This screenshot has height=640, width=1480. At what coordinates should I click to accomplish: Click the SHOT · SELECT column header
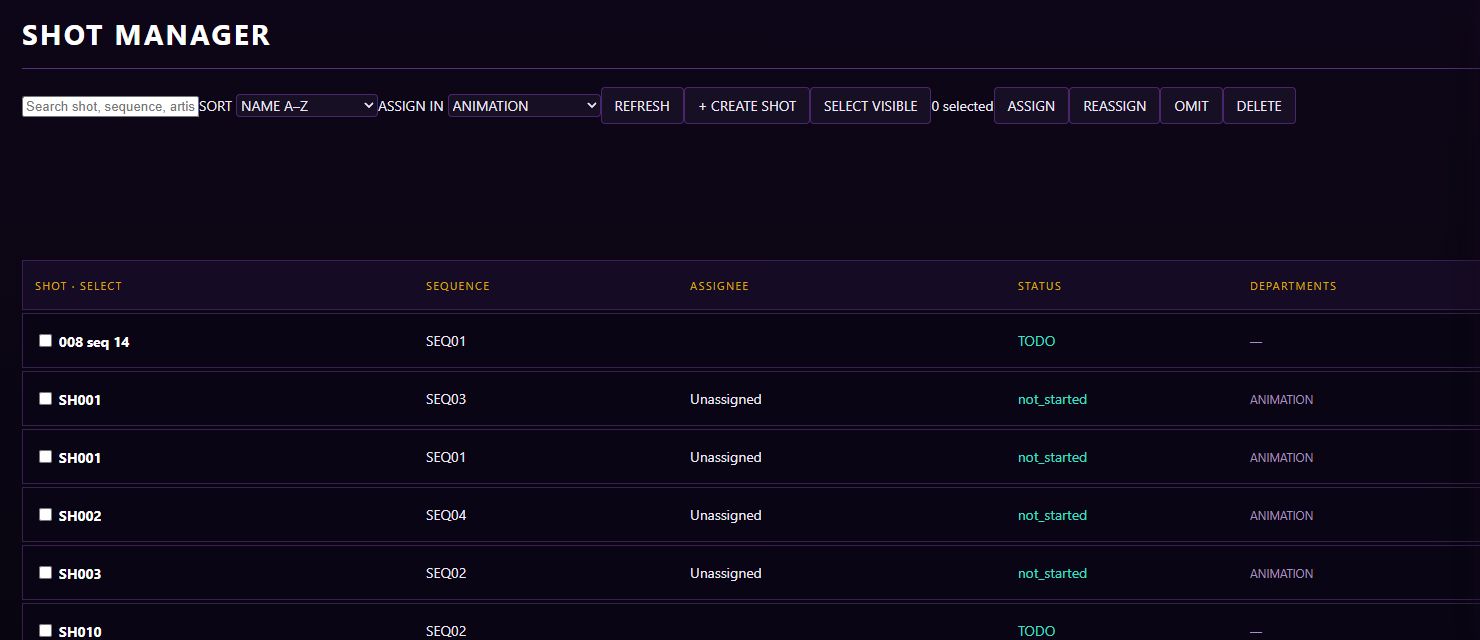[x=78, y=286]
